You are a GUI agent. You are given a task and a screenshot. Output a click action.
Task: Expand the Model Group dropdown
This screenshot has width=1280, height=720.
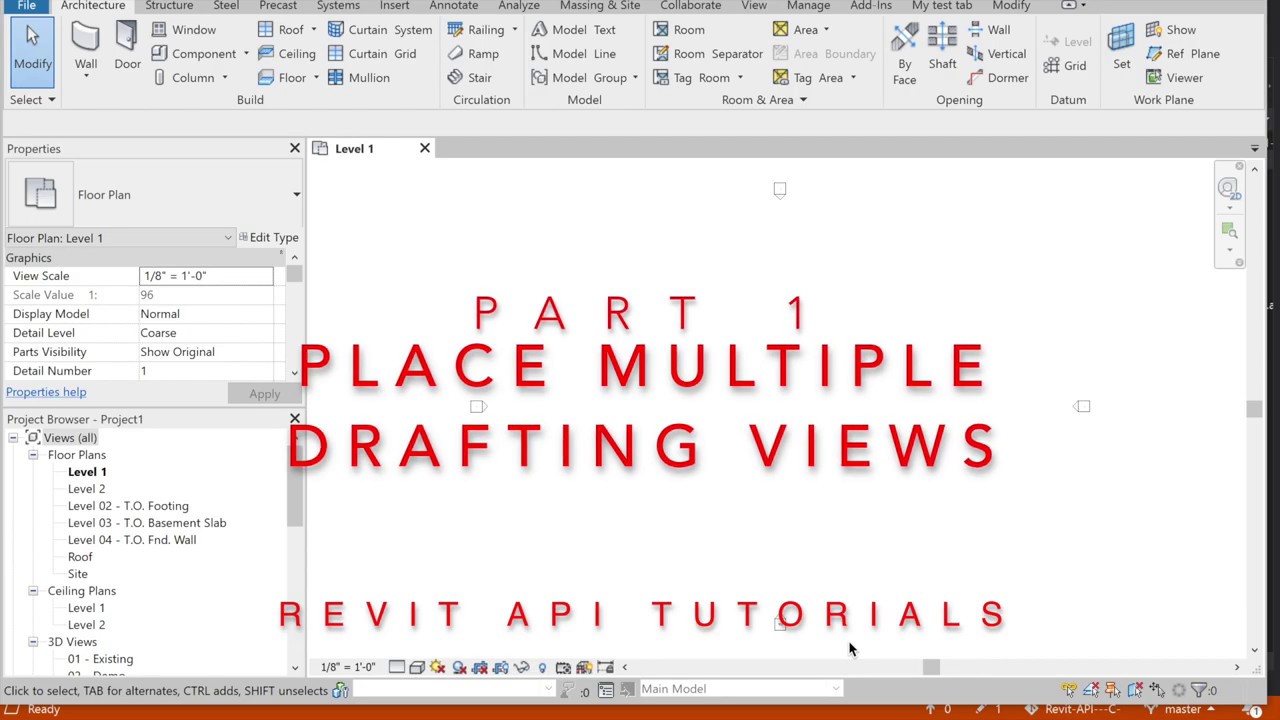[635, 78]
